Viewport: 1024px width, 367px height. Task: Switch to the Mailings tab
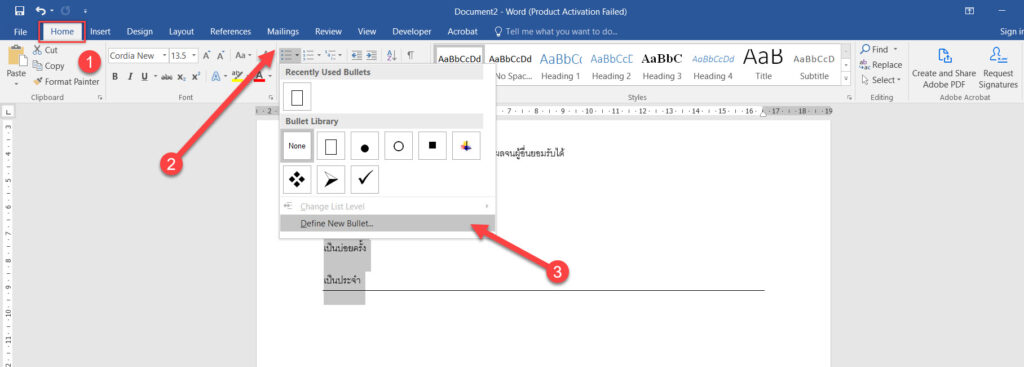283,31
